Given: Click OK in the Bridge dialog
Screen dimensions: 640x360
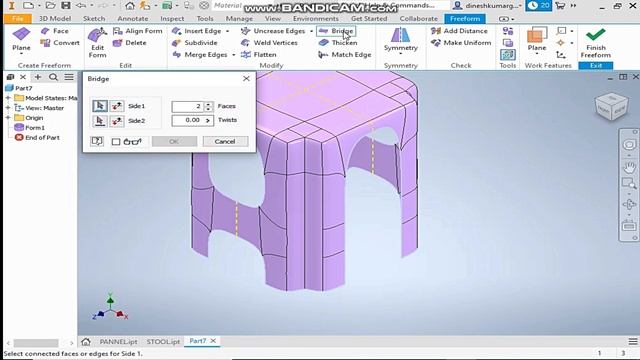Looking at the screenshot, I should coord(174,142).
